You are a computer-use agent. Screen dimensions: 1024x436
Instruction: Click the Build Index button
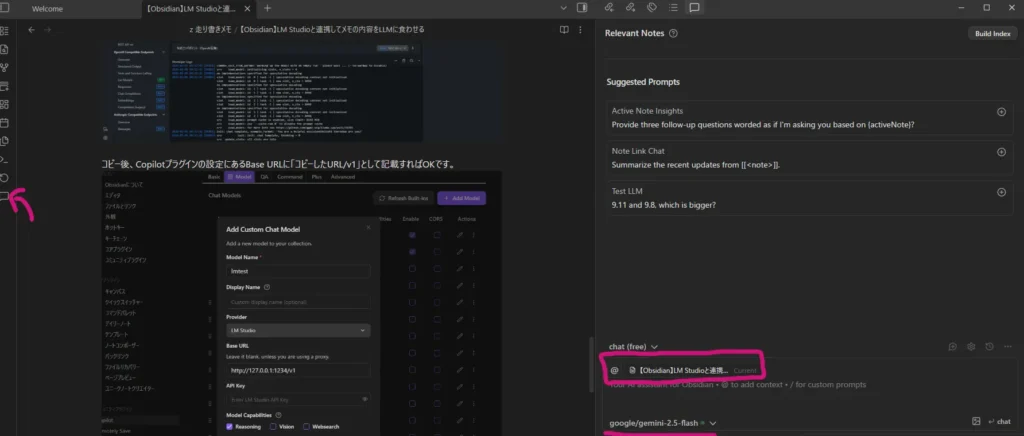coord(993,33)
